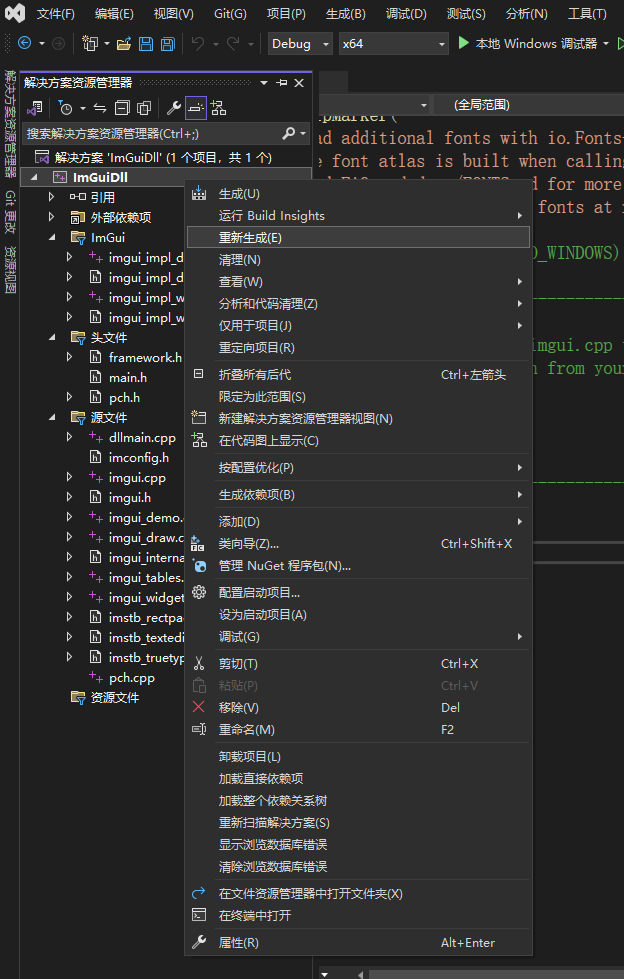This screenshot has width=624, height=979.
Task: Open the 文件(F) menu
Action: tap(55, 14)
